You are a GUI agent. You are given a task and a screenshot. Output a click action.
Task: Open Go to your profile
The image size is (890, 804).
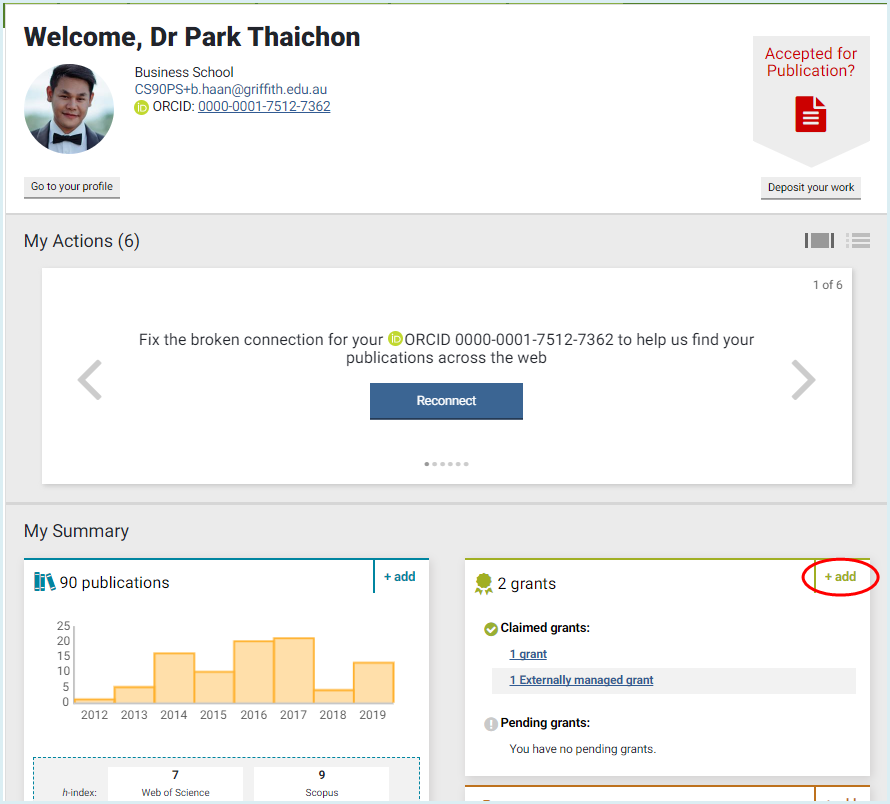click(x=72, y=187)
